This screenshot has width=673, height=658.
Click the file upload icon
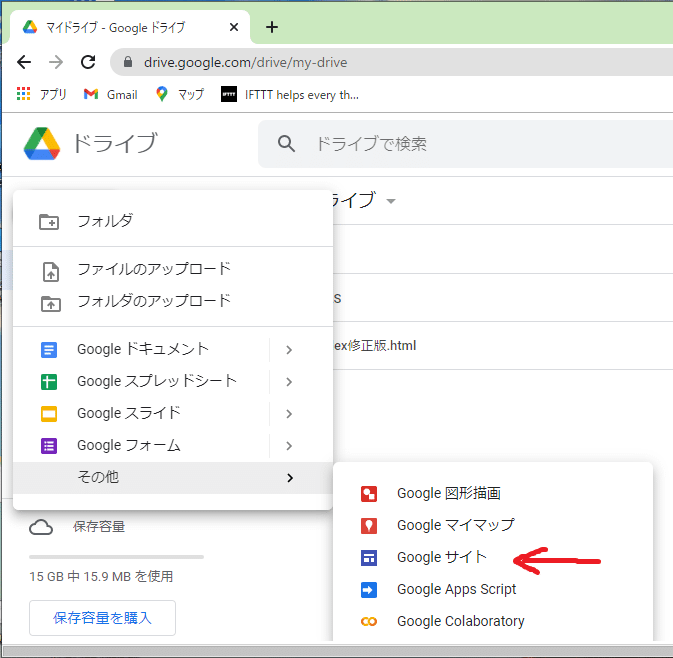[x=51, y=272]
